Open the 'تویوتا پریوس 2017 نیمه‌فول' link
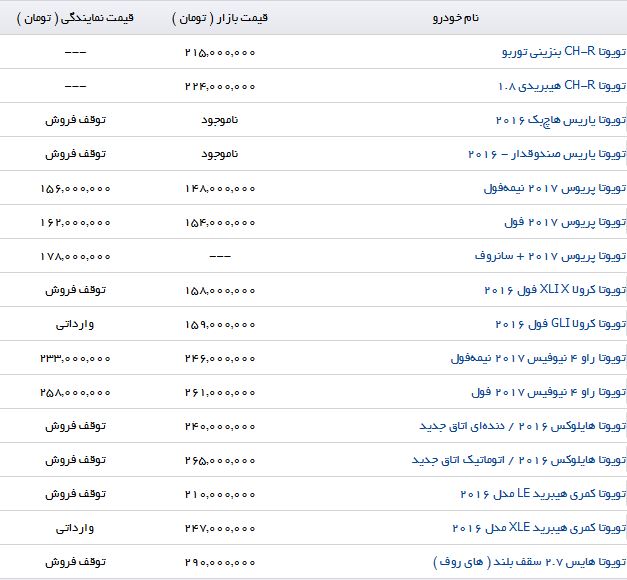627x580 pixels. coord(555,188)
